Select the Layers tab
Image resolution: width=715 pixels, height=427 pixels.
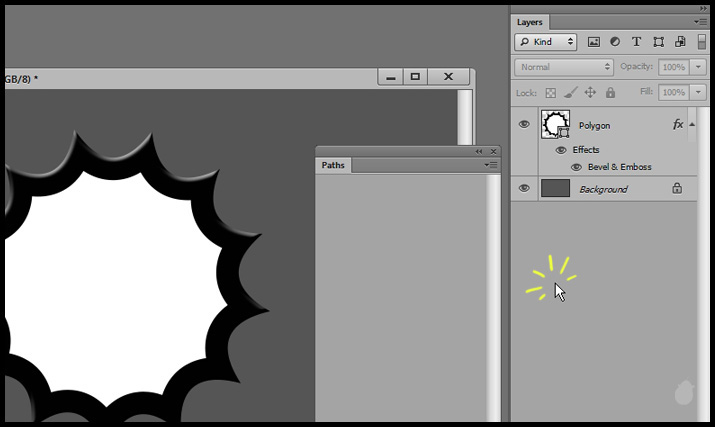tap(530, 22)
